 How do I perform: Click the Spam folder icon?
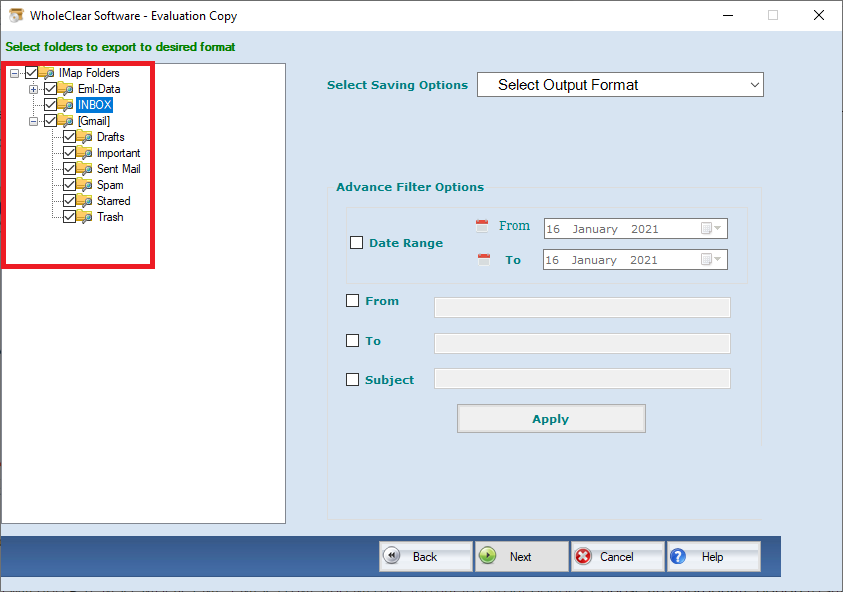coord(84,185)
